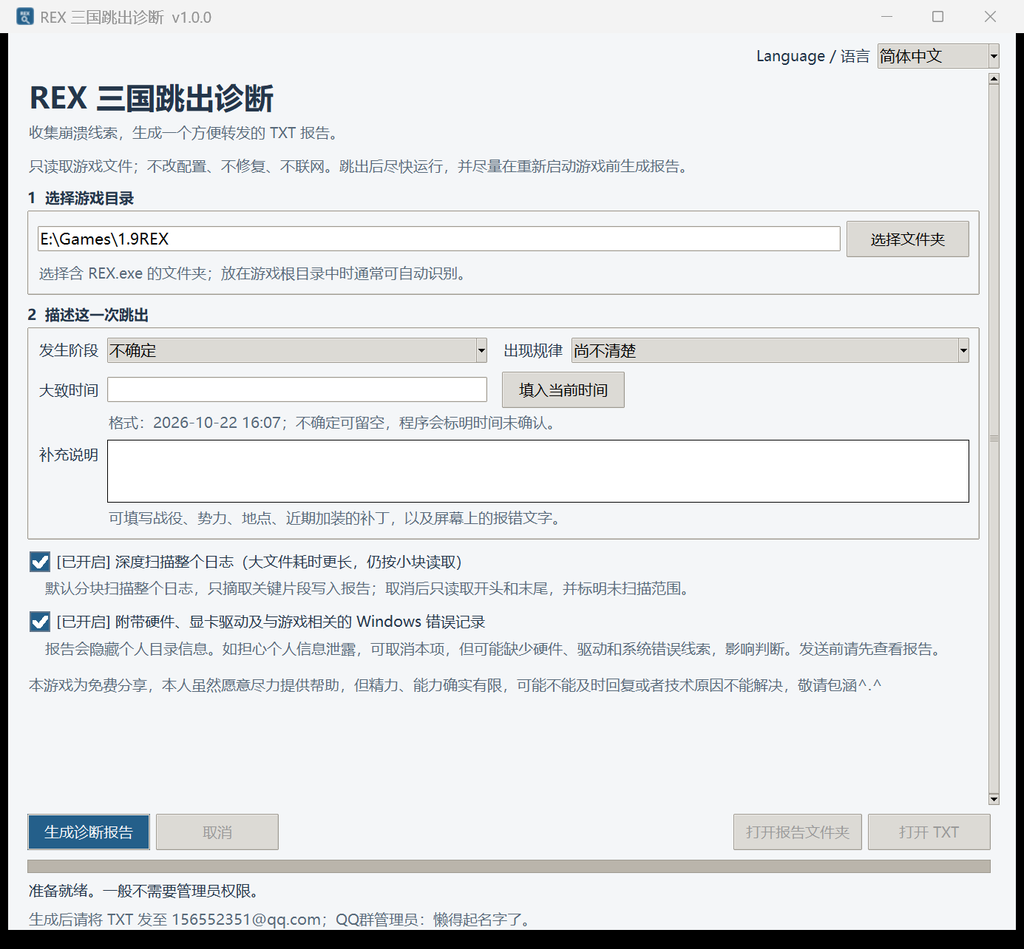Screen dimensions: 1024x949
Task: Click the heading REX 三国跳出诊断
Action: tap(152, 99)
